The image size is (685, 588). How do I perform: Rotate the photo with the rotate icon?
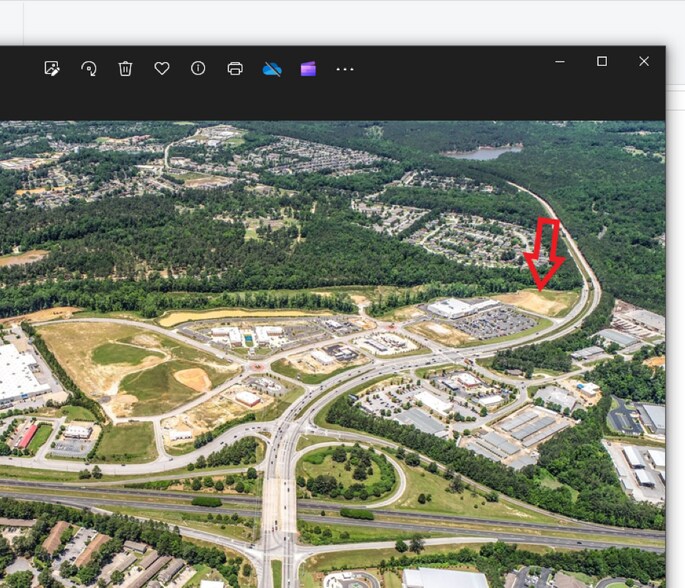89,68
